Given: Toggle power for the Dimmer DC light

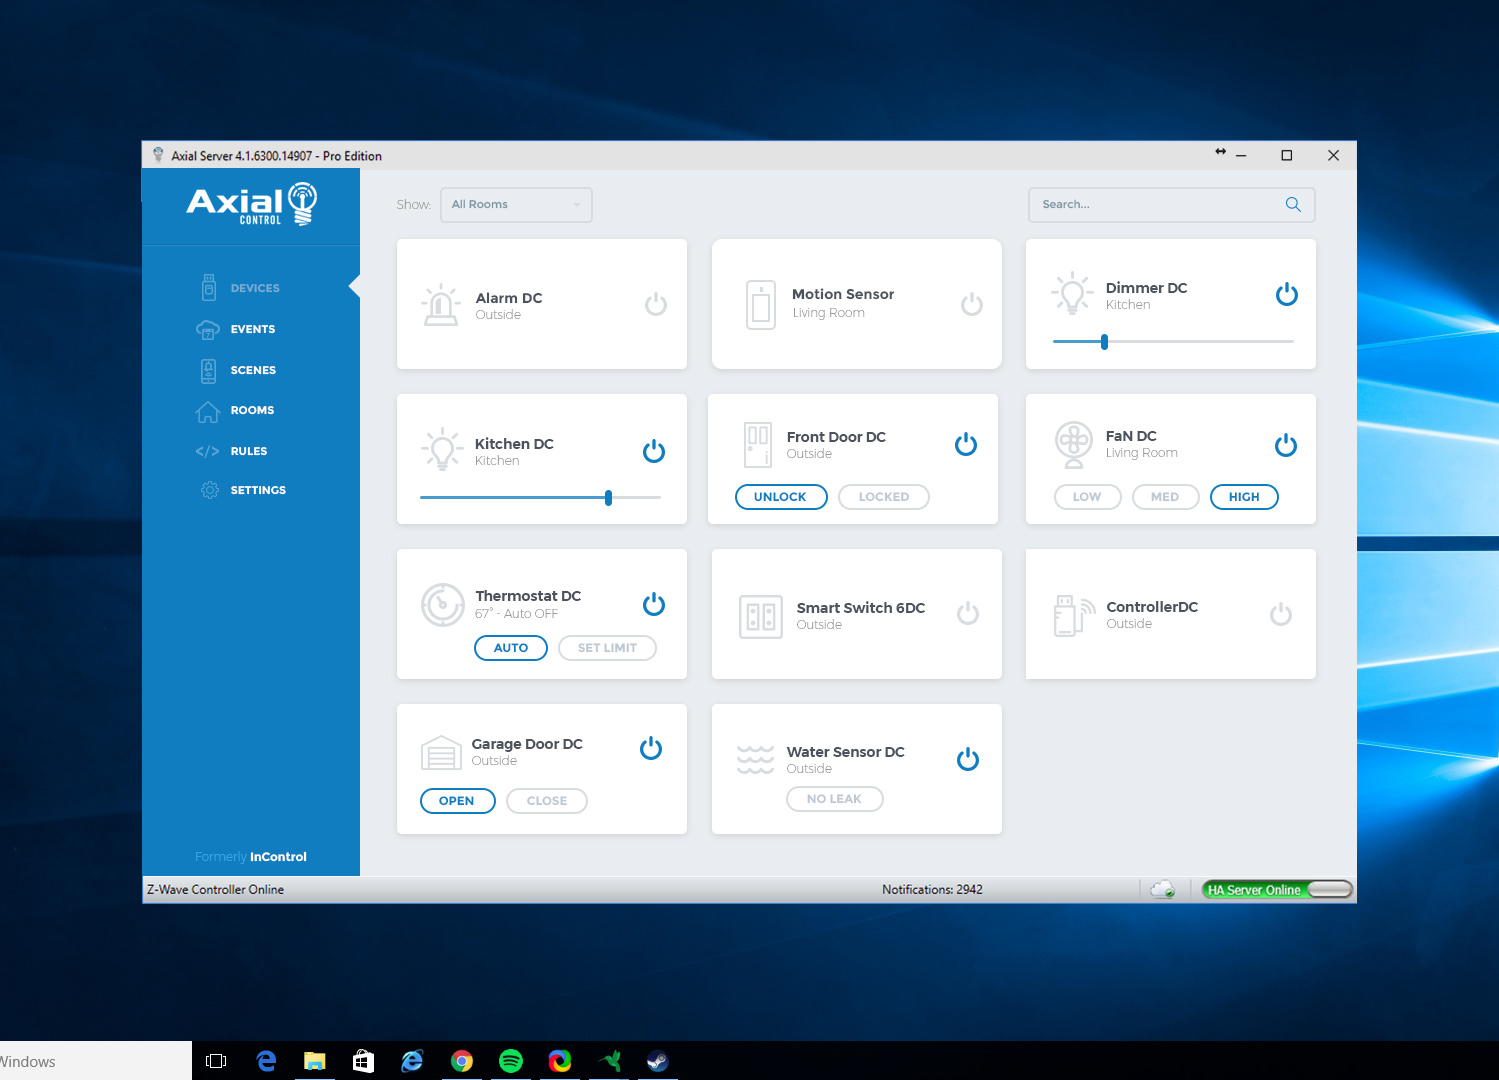Looking at the screenshot, I should 1287,294.
